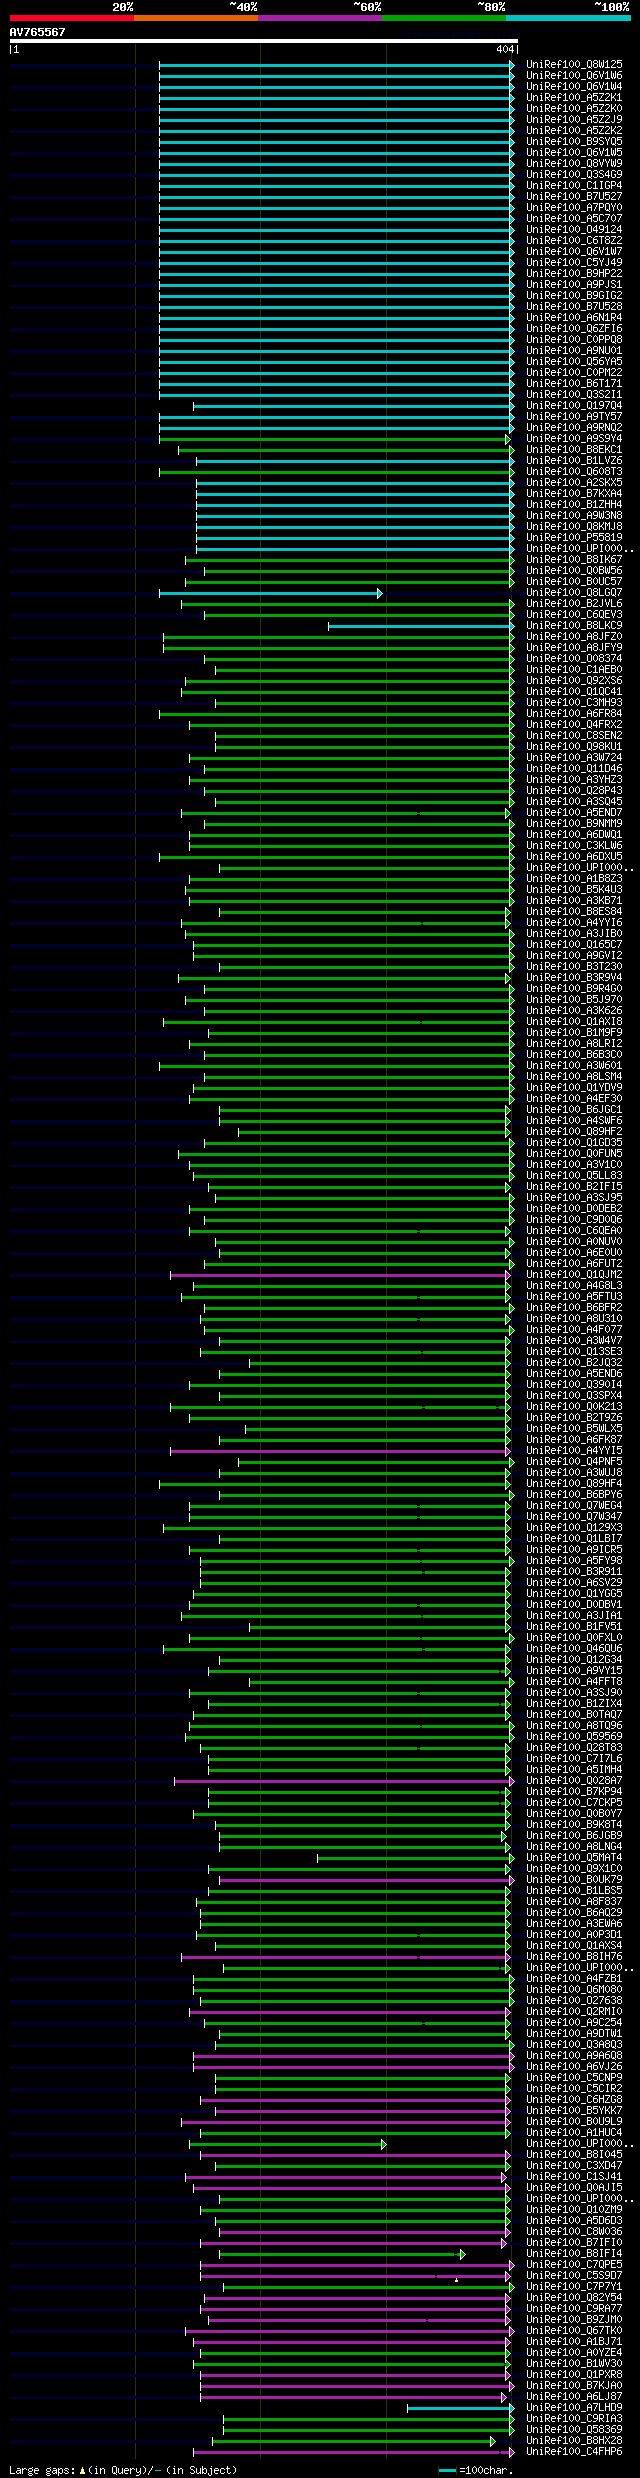Select the AV765567 query title
The width and height of the screenshot is (640, 2478).
coord(37,32)
